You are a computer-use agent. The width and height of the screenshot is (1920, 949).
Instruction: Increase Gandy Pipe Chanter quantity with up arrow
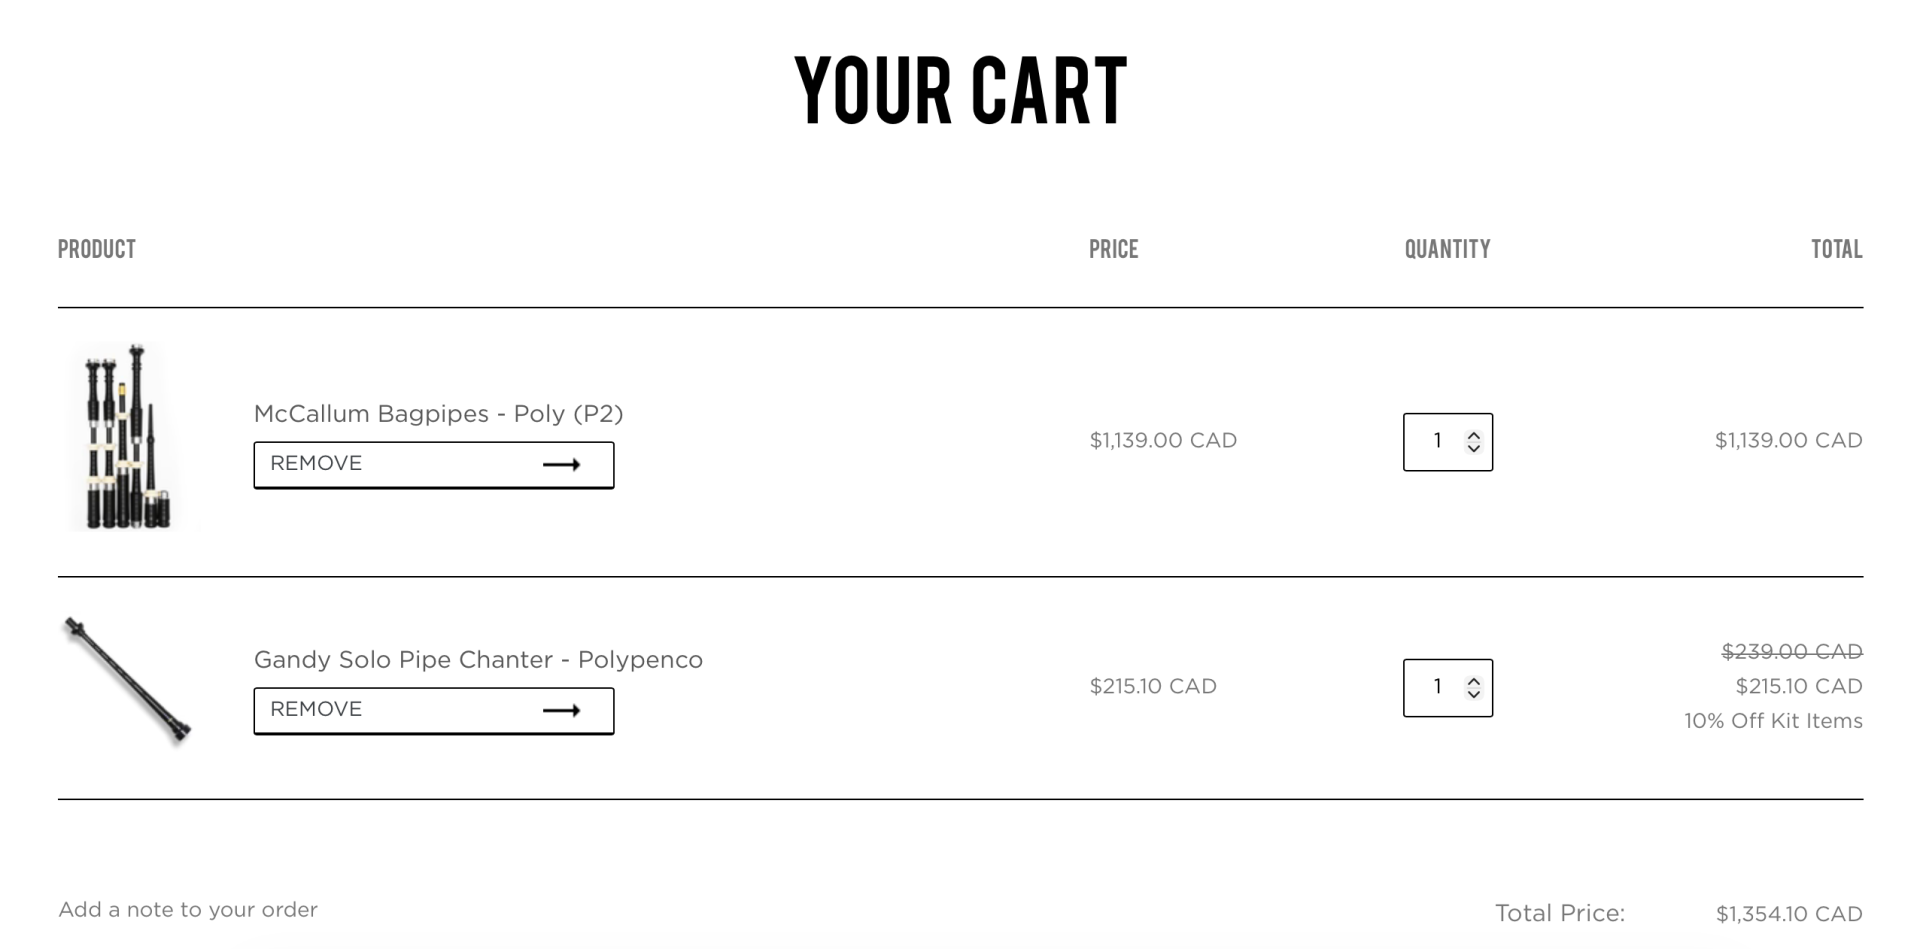1473,682
